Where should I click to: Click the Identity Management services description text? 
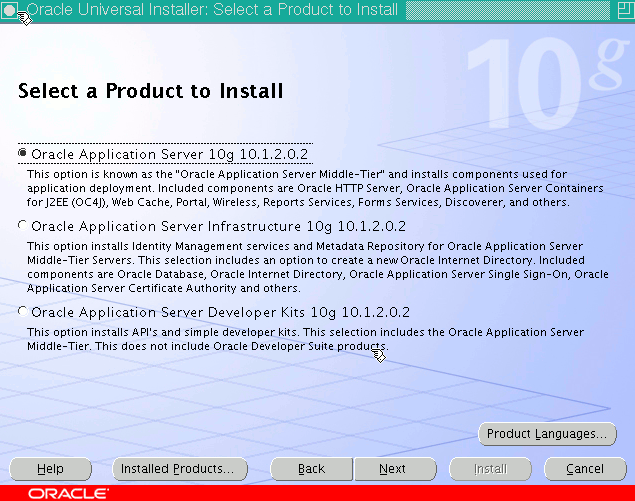pyautogui.click(x=318, y=267)
